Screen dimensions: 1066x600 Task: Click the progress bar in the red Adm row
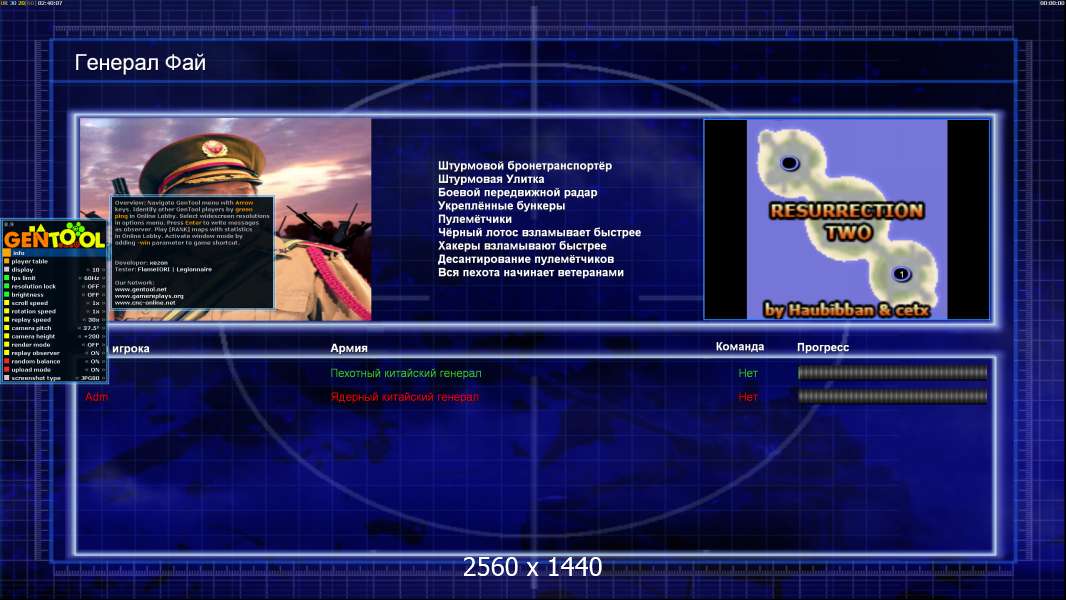(x=892, y=396)
